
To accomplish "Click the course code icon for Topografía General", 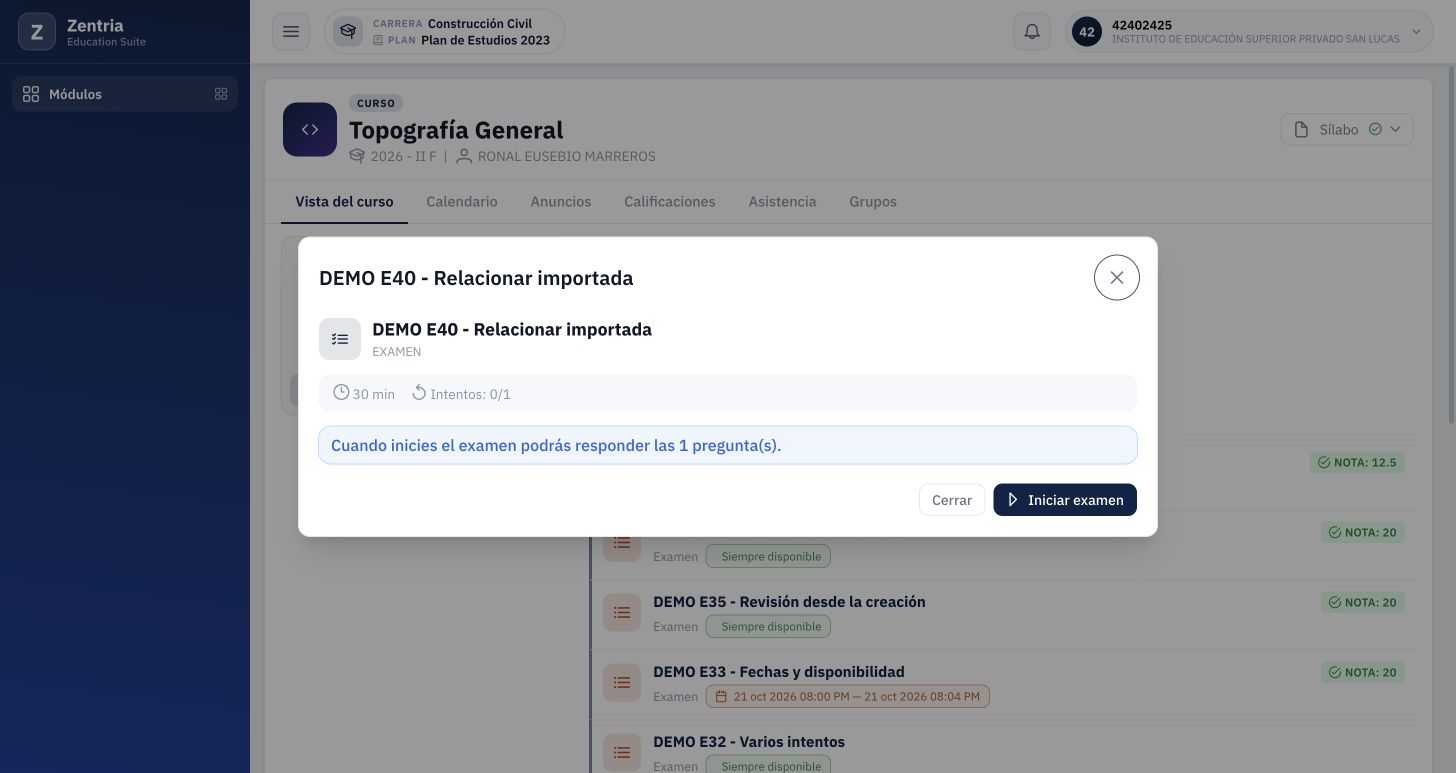I will (x=310, y=130).
